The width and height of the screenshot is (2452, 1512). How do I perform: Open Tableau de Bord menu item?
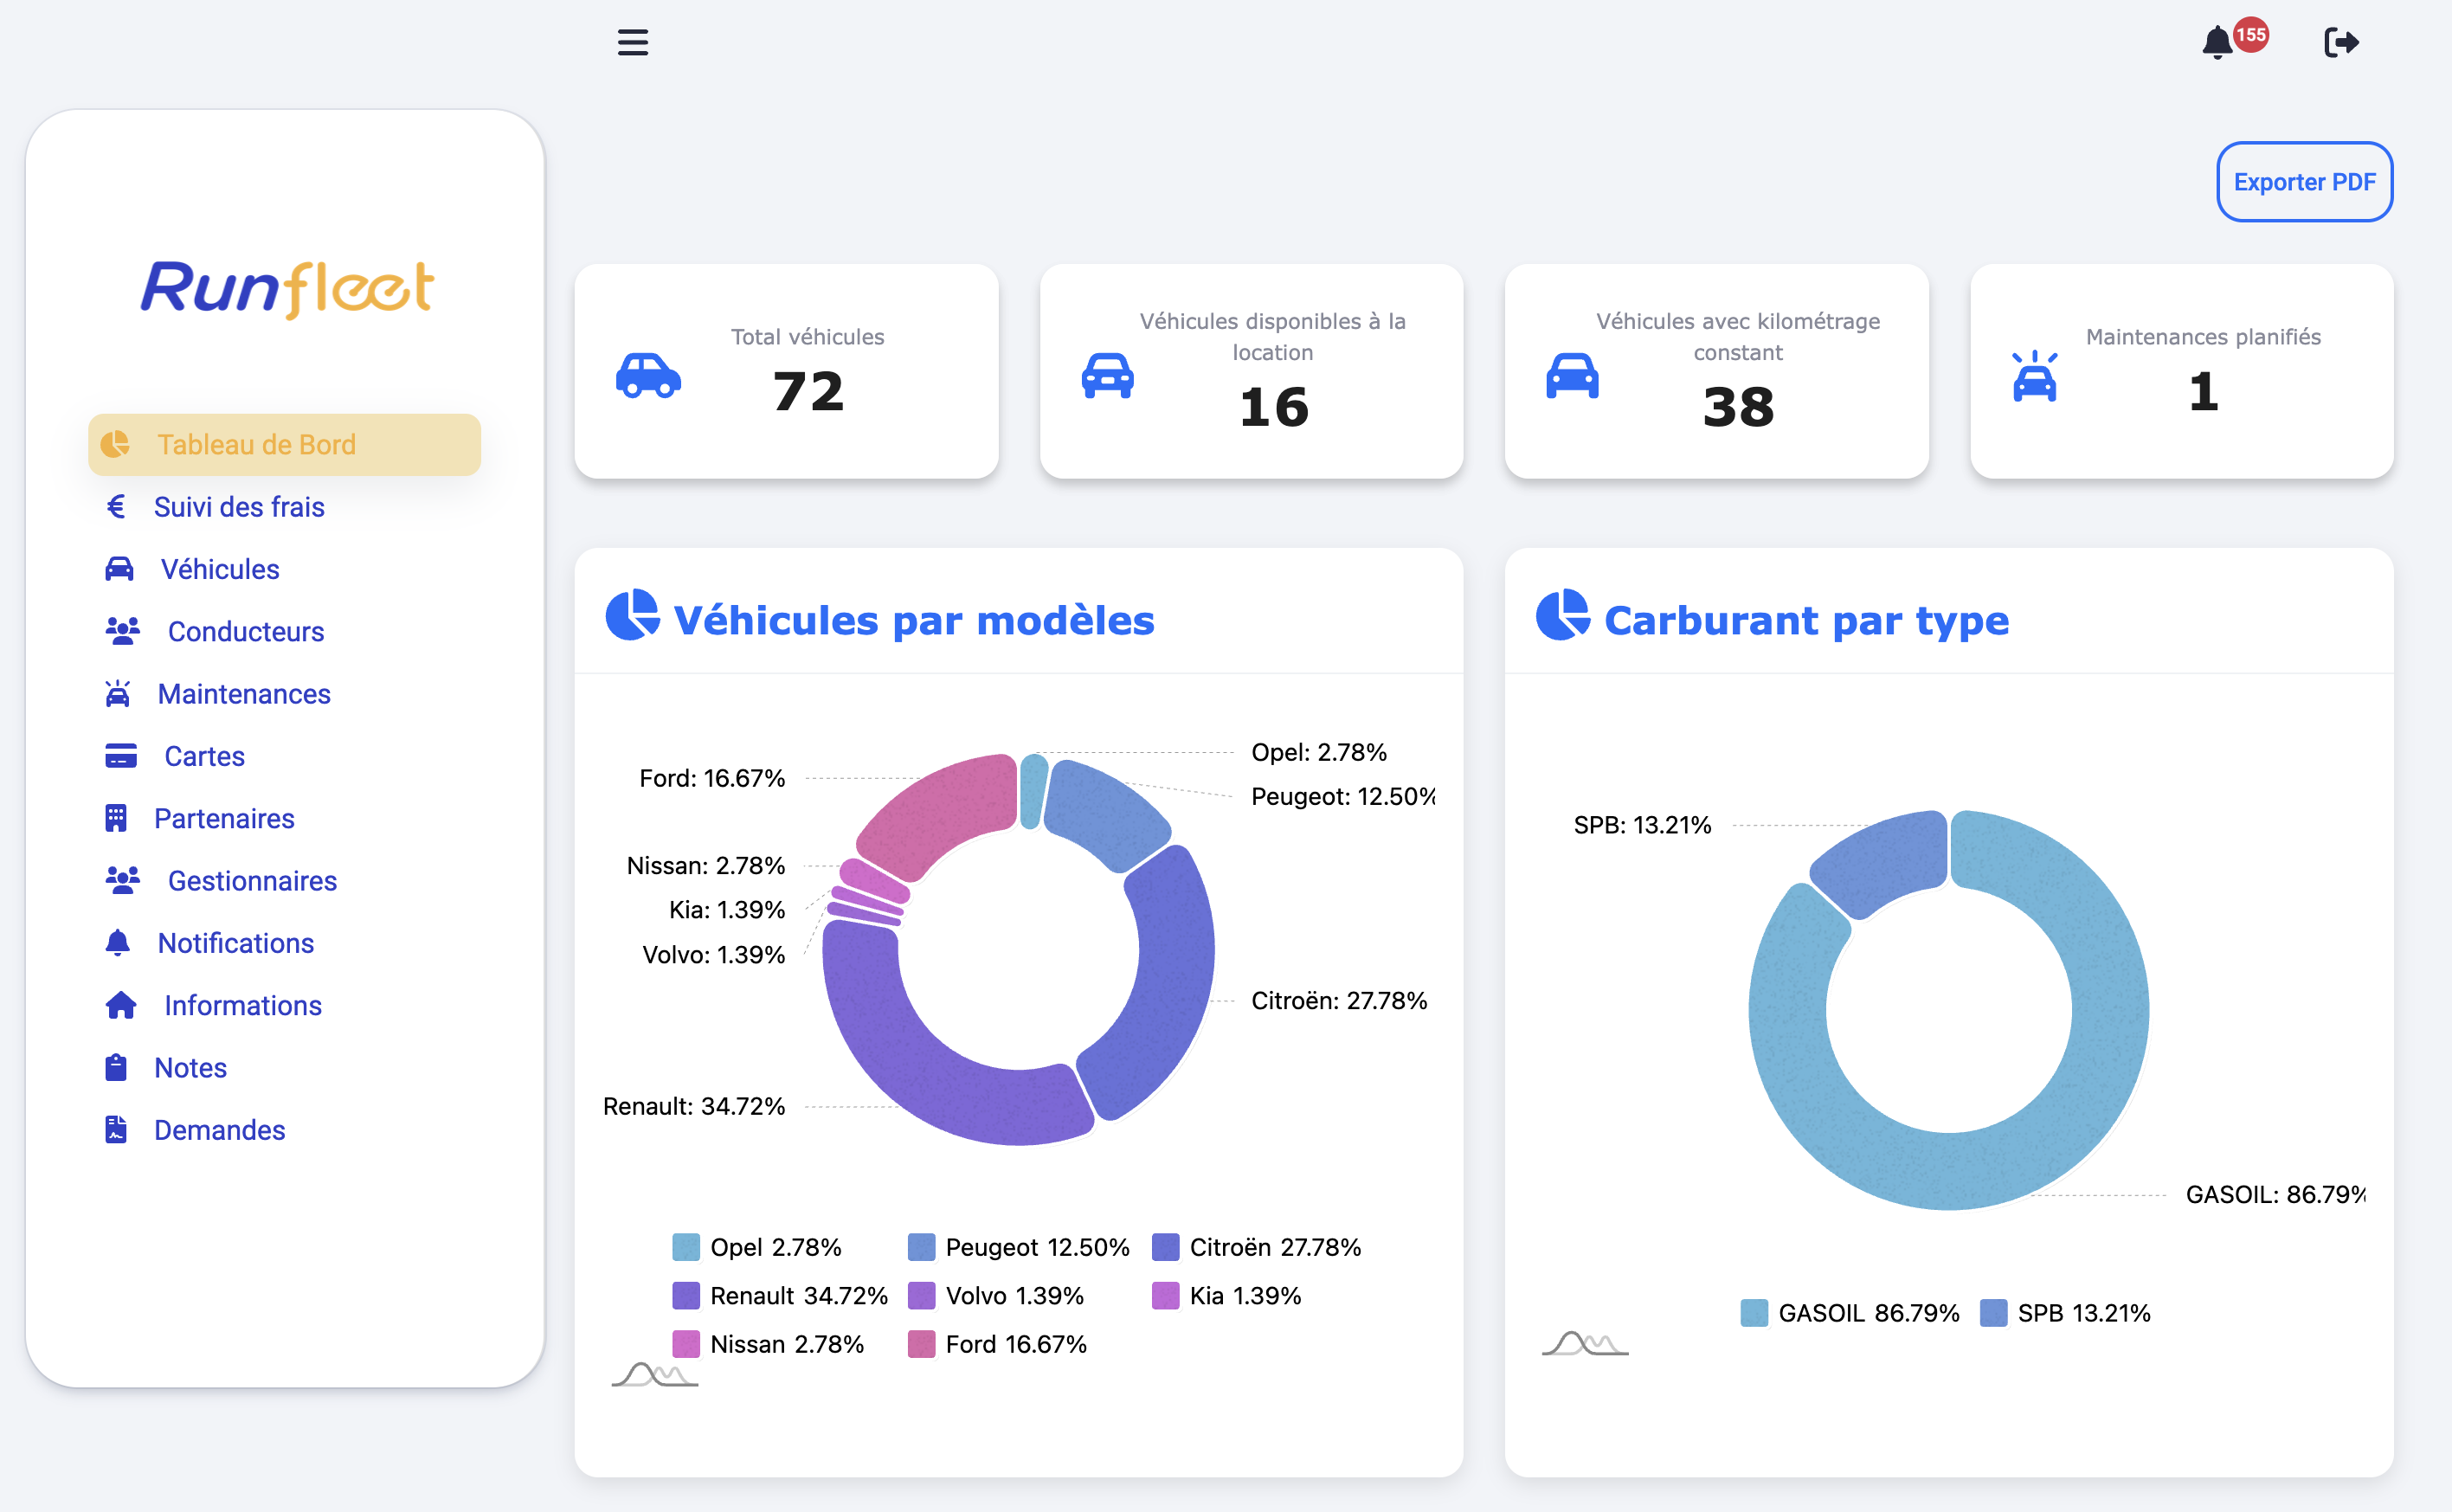(x=256, y=444)
